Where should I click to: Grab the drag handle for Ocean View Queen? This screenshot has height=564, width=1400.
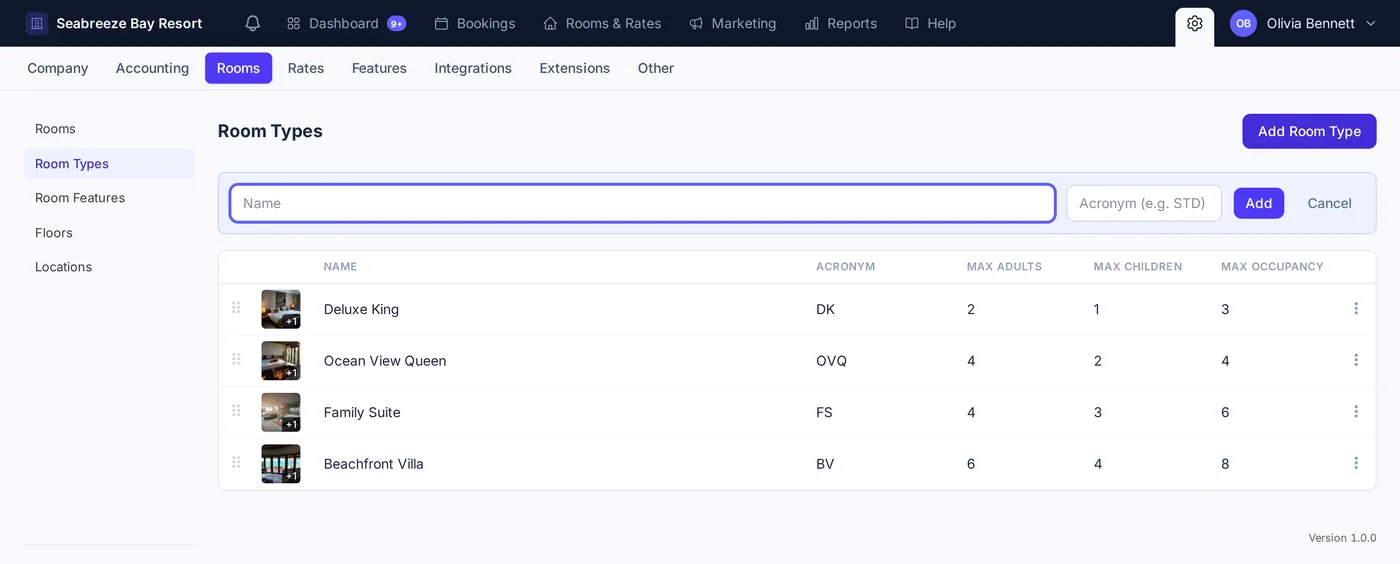coord(236,360)
